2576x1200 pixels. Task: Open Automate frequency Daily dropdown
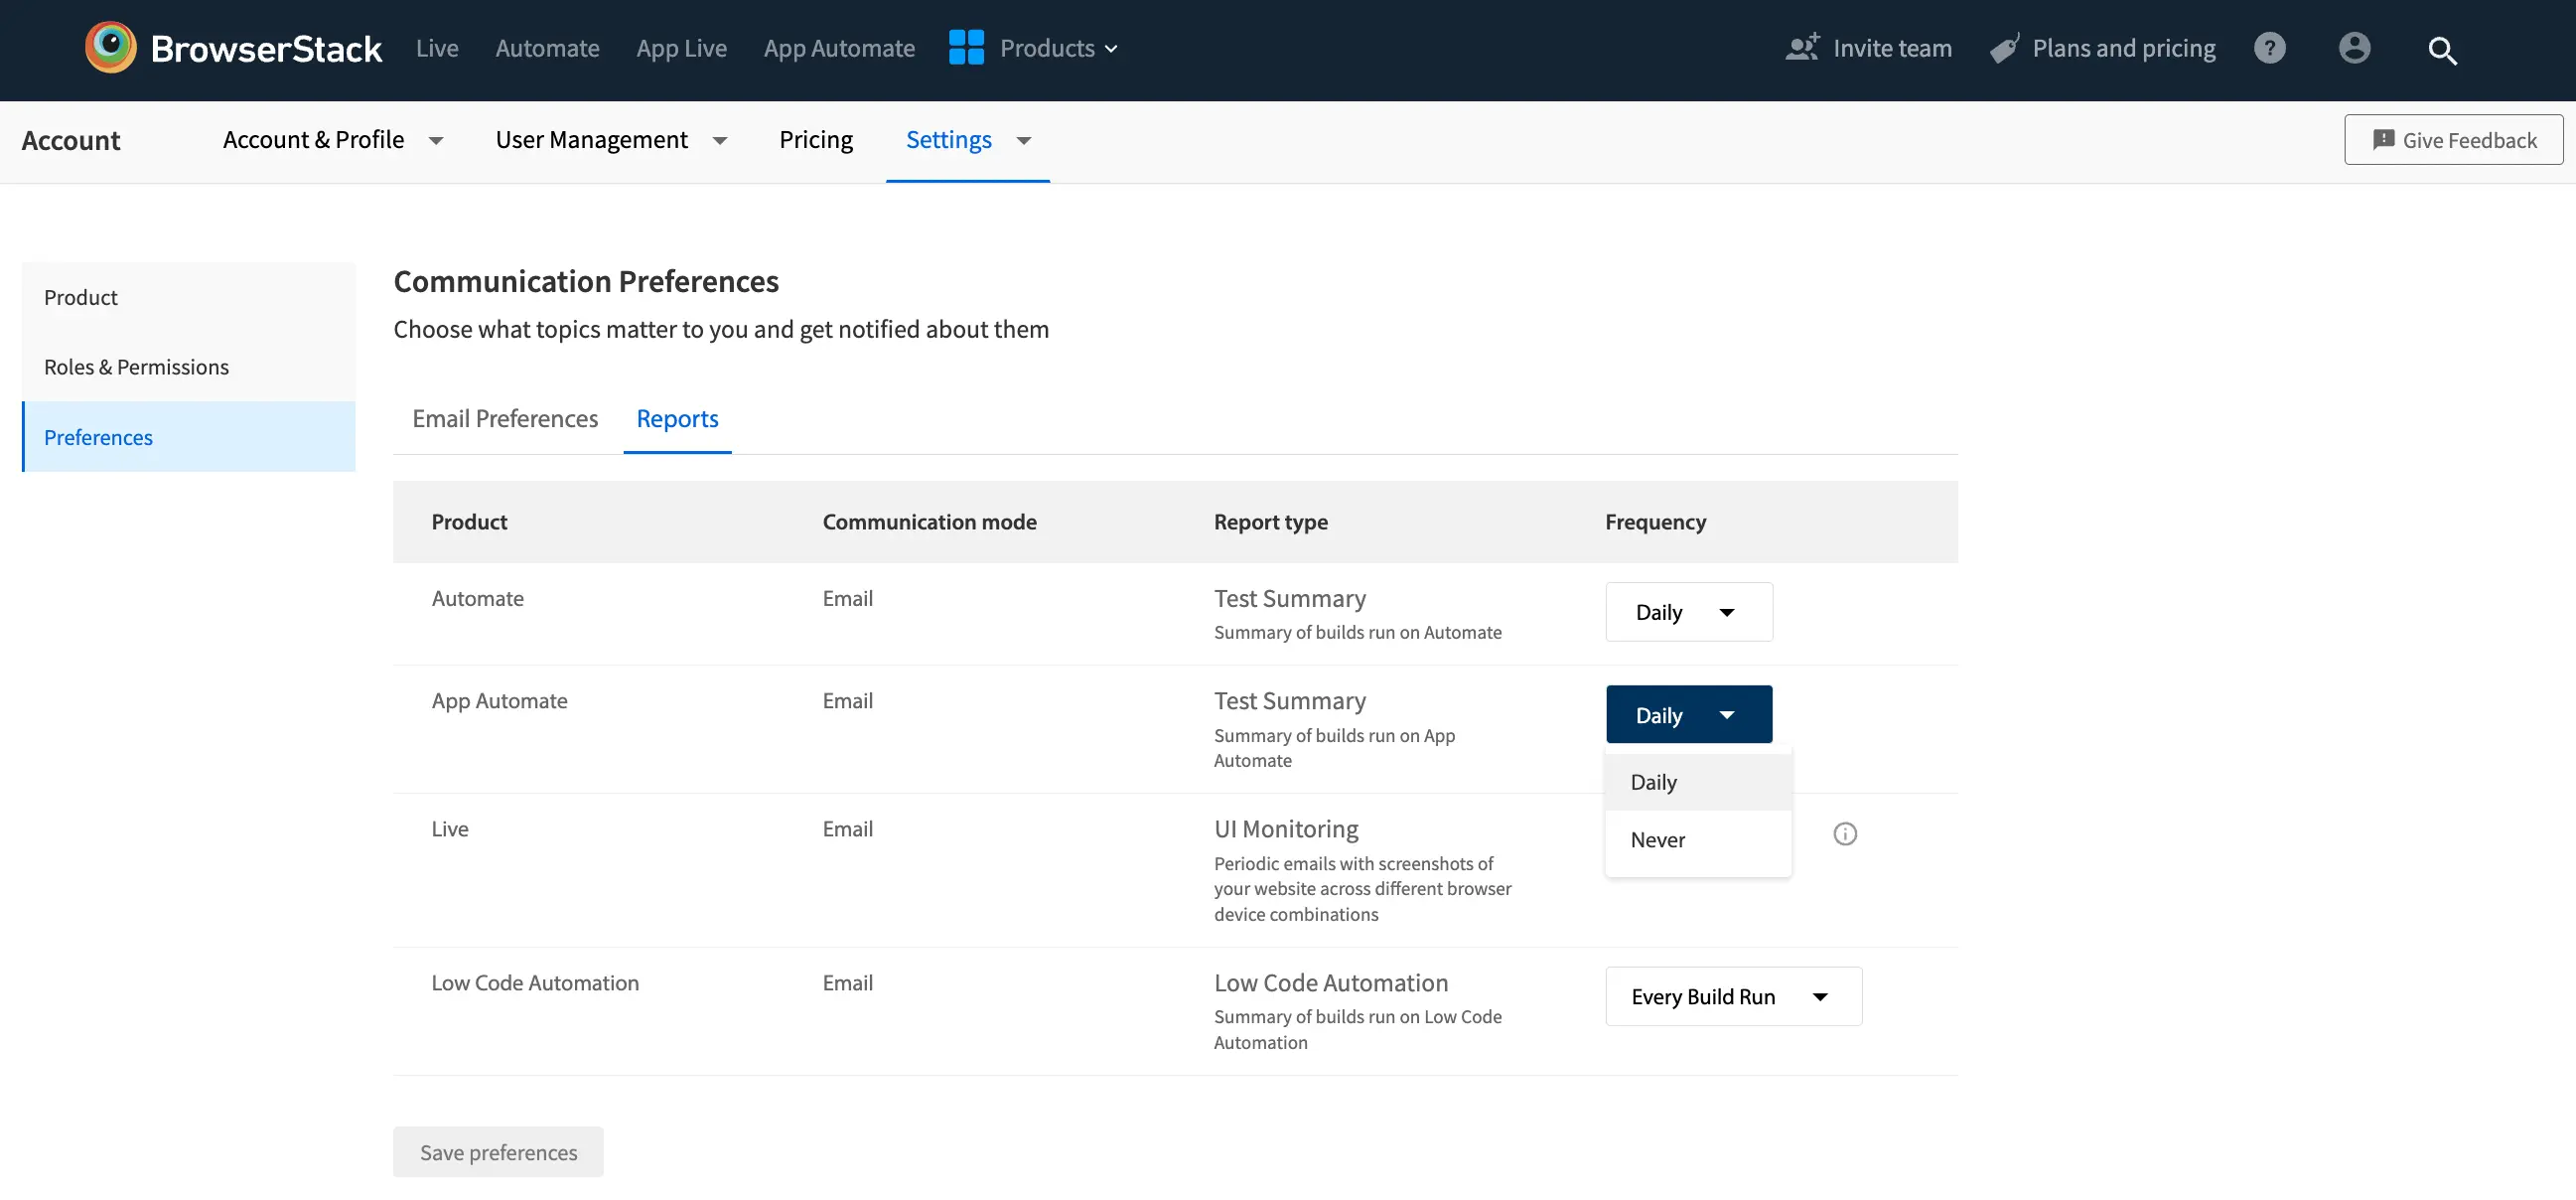pos(1688,612)
